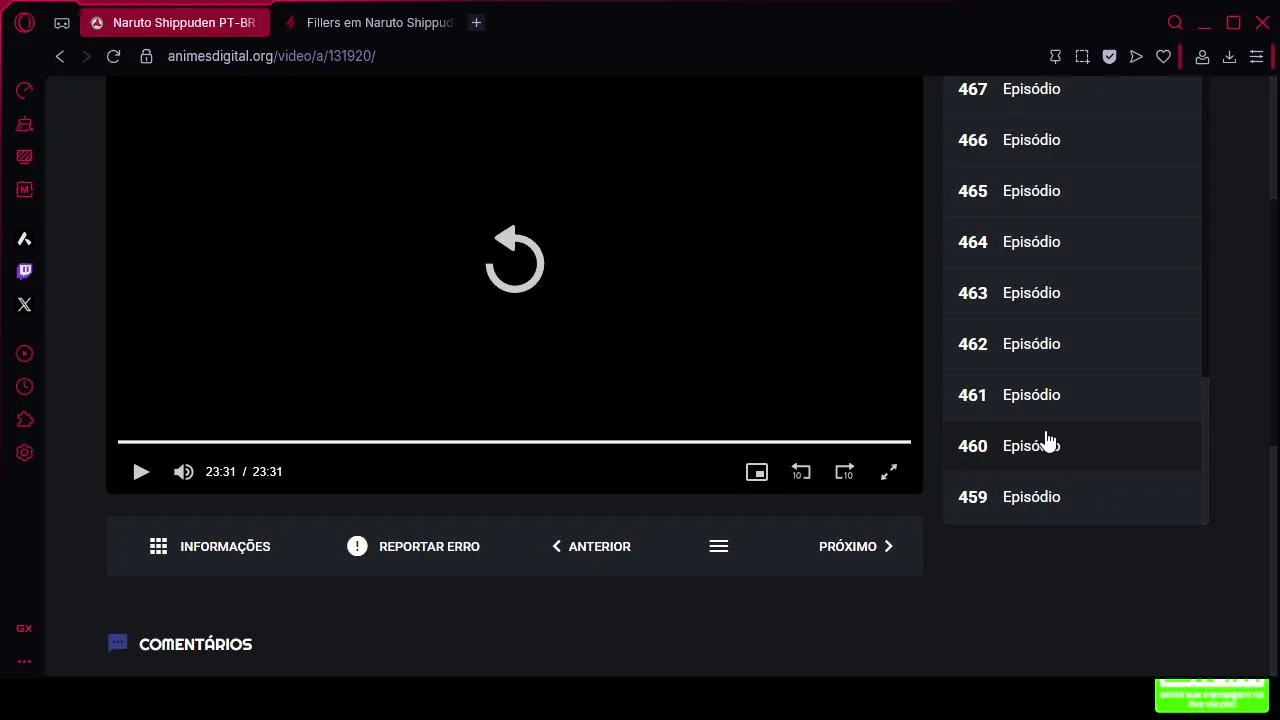Rewind the video 10 seconds

point(801,472)
